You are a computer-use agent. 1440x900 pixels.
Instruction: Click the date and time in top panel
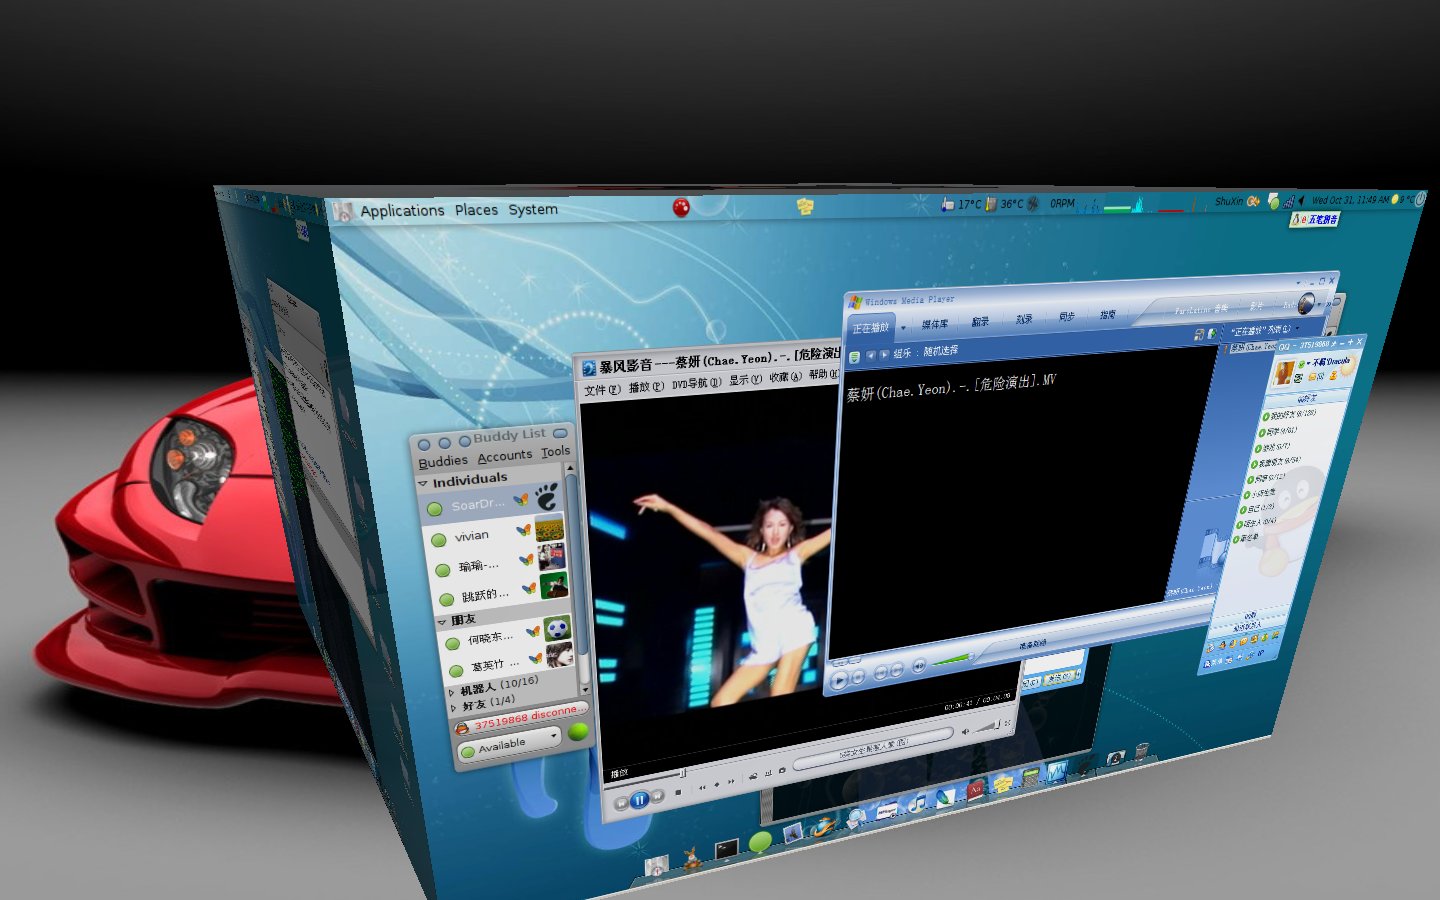(x=1348, y=200)
